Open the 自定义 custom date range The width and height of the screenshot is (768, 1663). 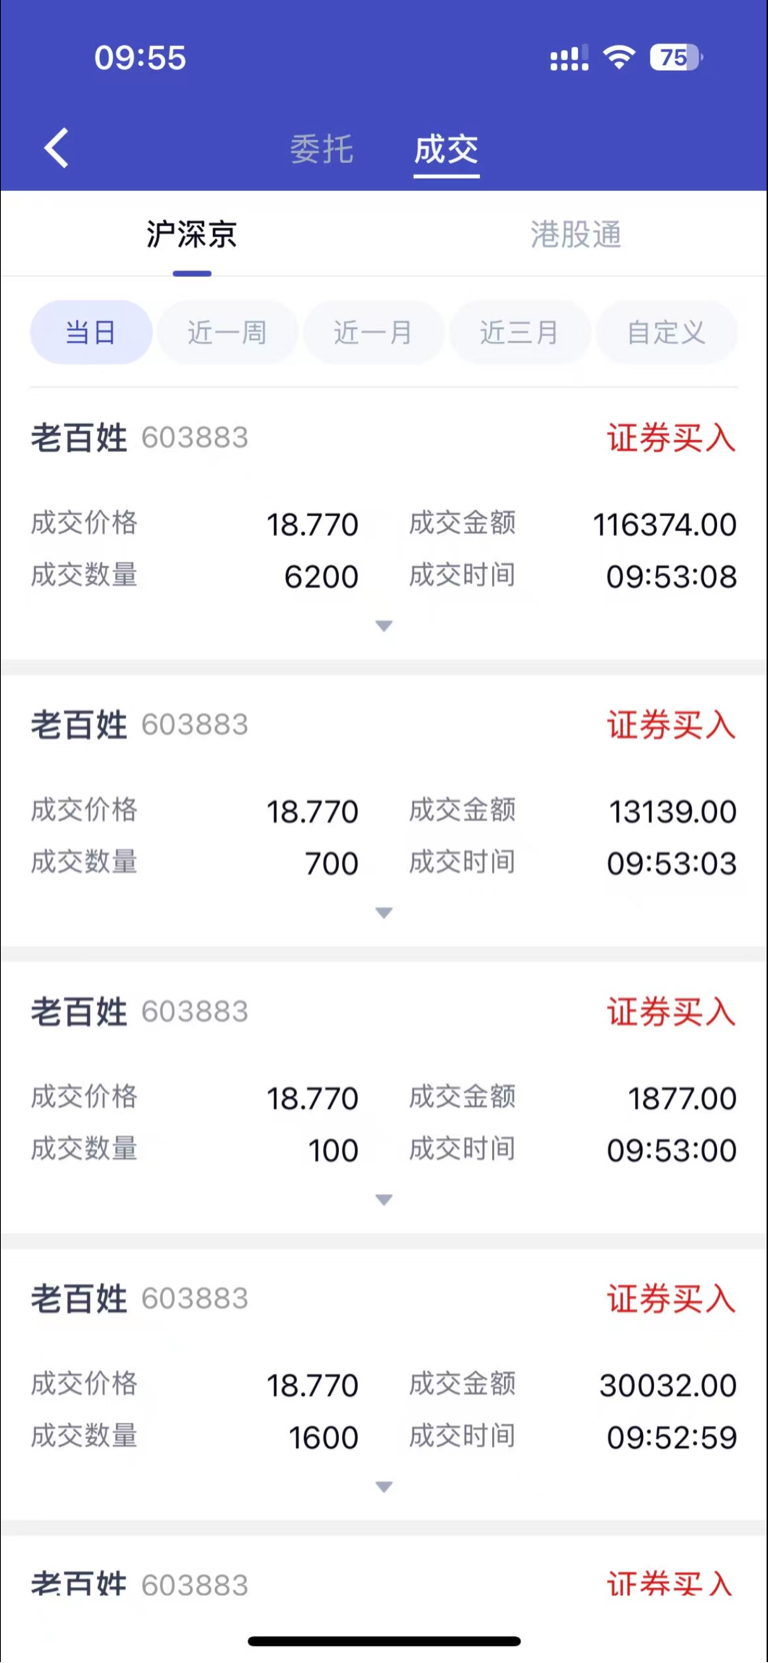coord(667,332)
